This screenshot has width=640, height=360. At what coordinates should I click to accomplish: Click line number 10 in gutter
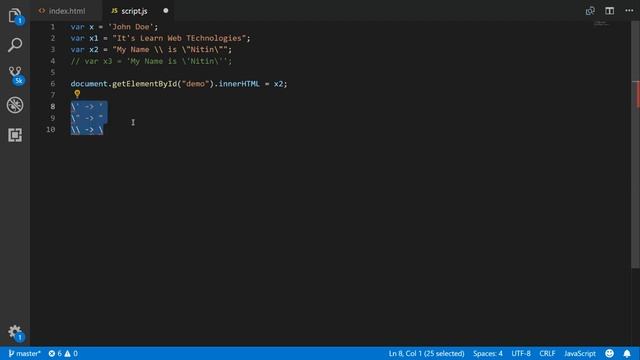pyautogui.click(x=51, y=129)
